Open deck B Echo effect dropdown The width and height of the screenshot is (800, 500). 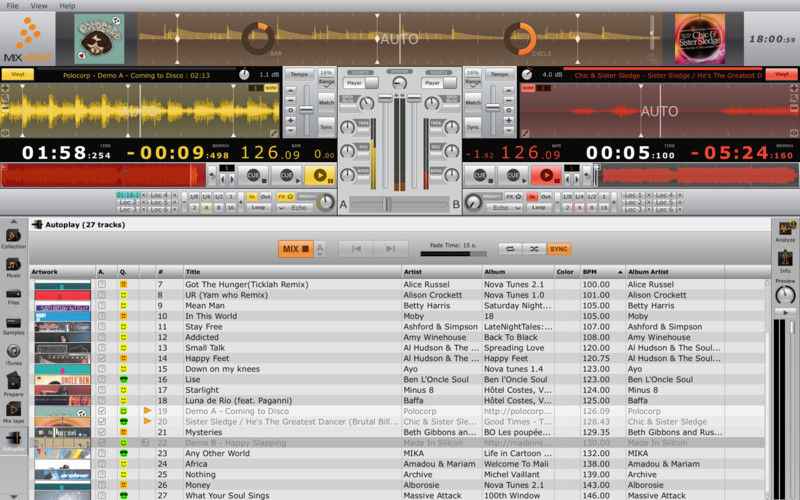click(503, 208)
